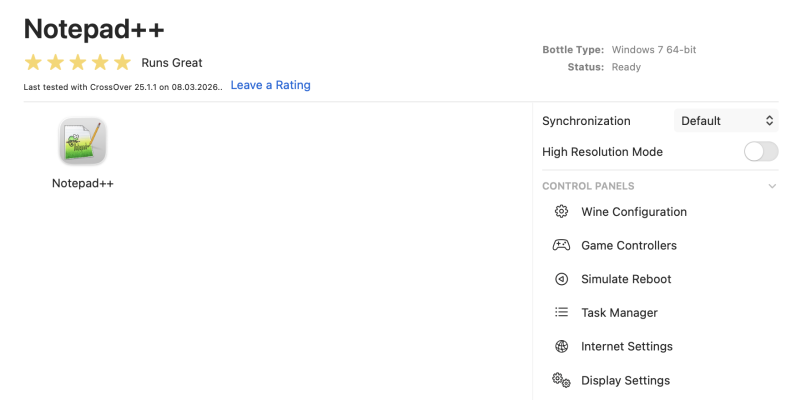Click the Leave a Rating link
The image size is (800, 400).
click(x=270, y=85)
